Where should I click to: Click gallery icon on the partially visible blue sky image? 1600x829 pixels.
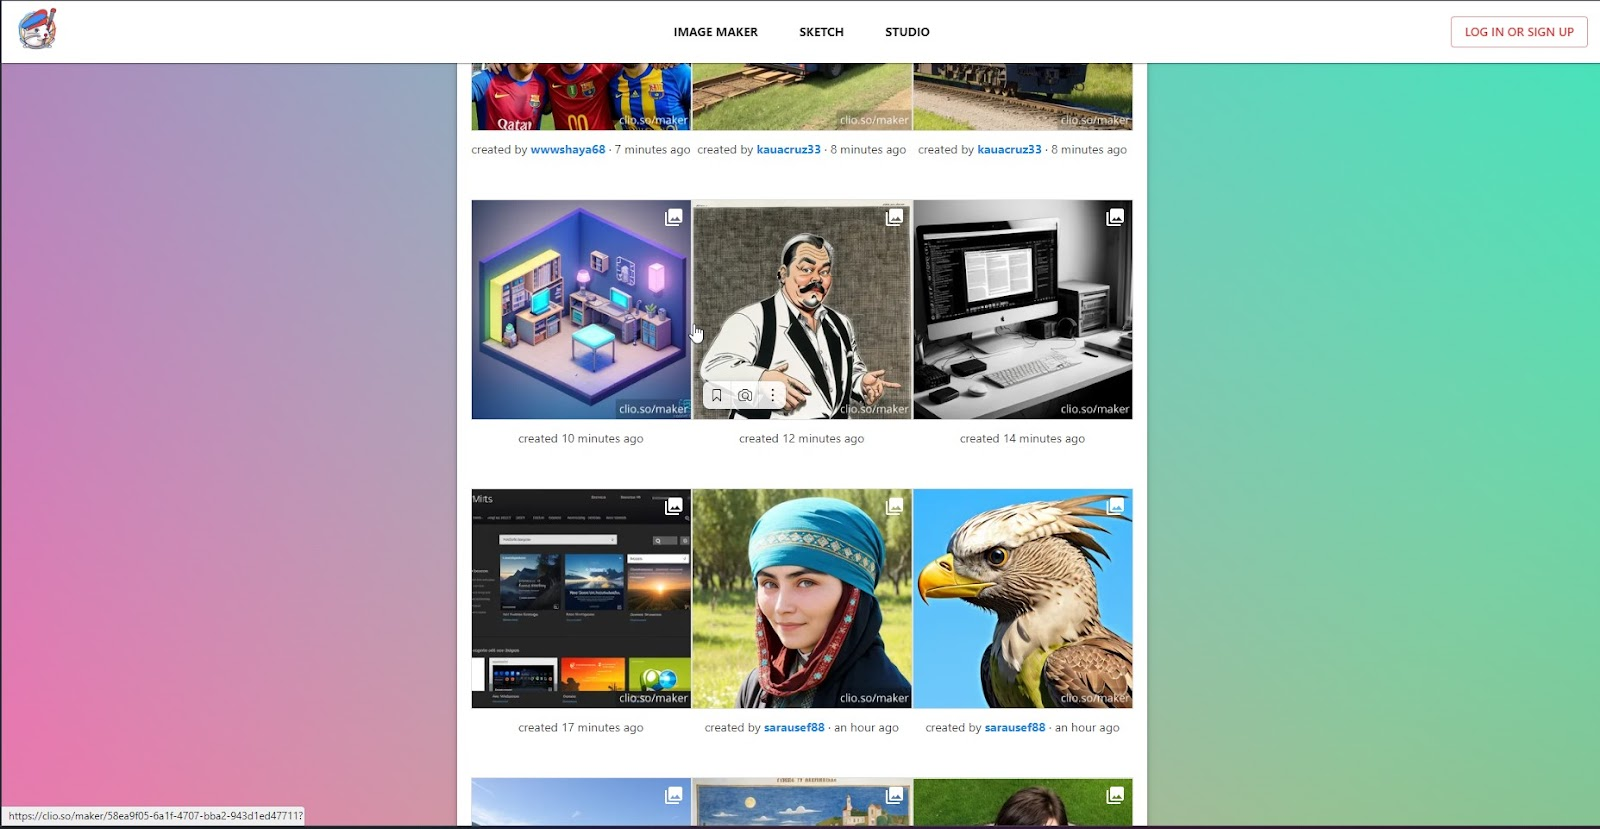click(674, 795)
